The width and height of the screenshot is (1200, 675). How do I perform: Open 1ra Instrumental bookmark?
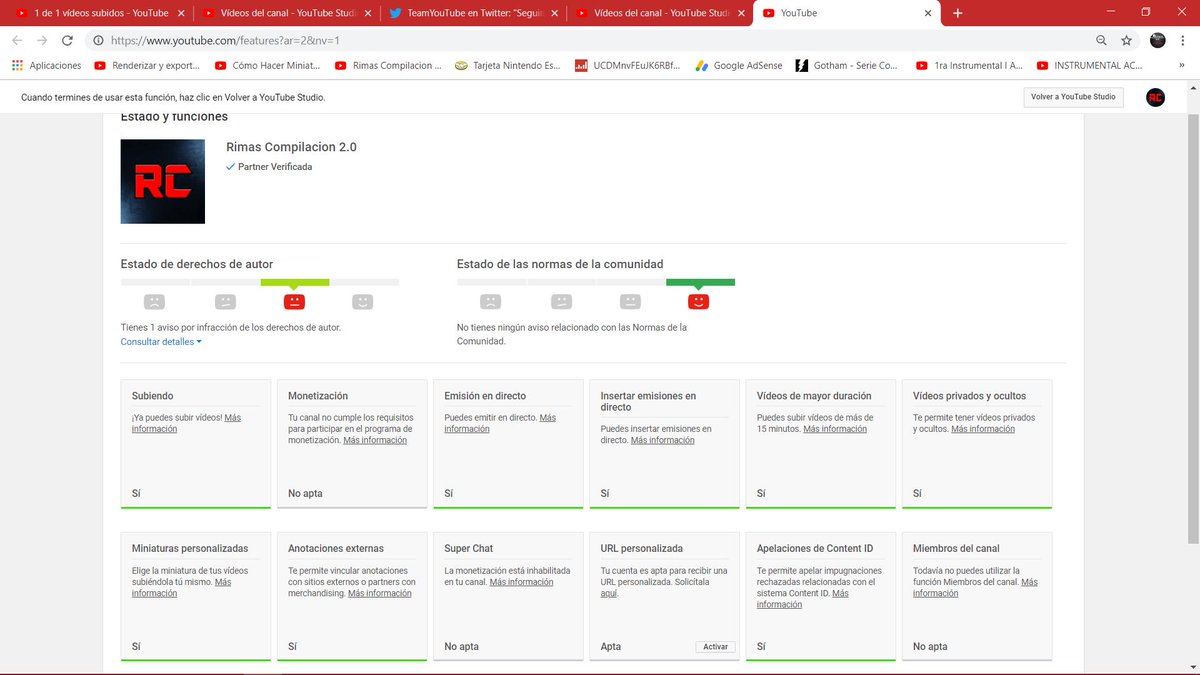(969, 66)
